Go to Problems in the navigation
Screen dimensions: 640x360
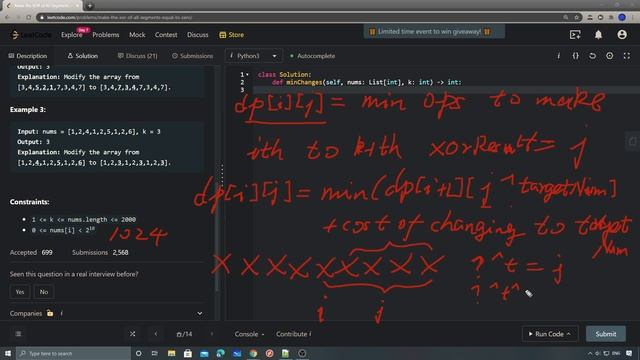[x=106, y=35]
